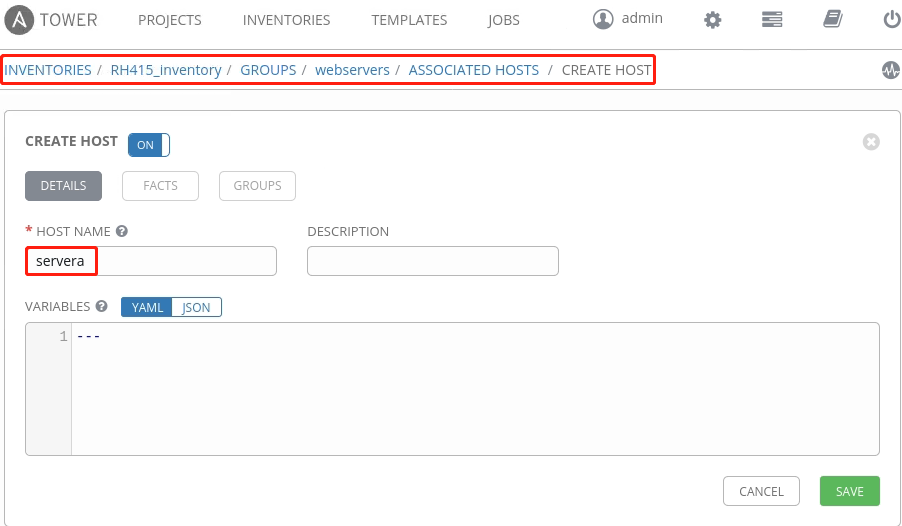Close the Create Host panel
902x526 pixels.
tap(871, 142)
